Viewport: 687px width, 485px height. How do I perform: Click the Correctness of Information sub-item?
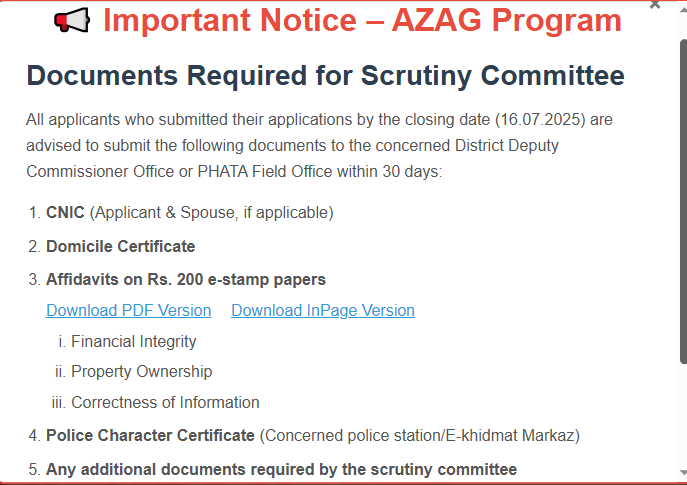tap(165, 402)
